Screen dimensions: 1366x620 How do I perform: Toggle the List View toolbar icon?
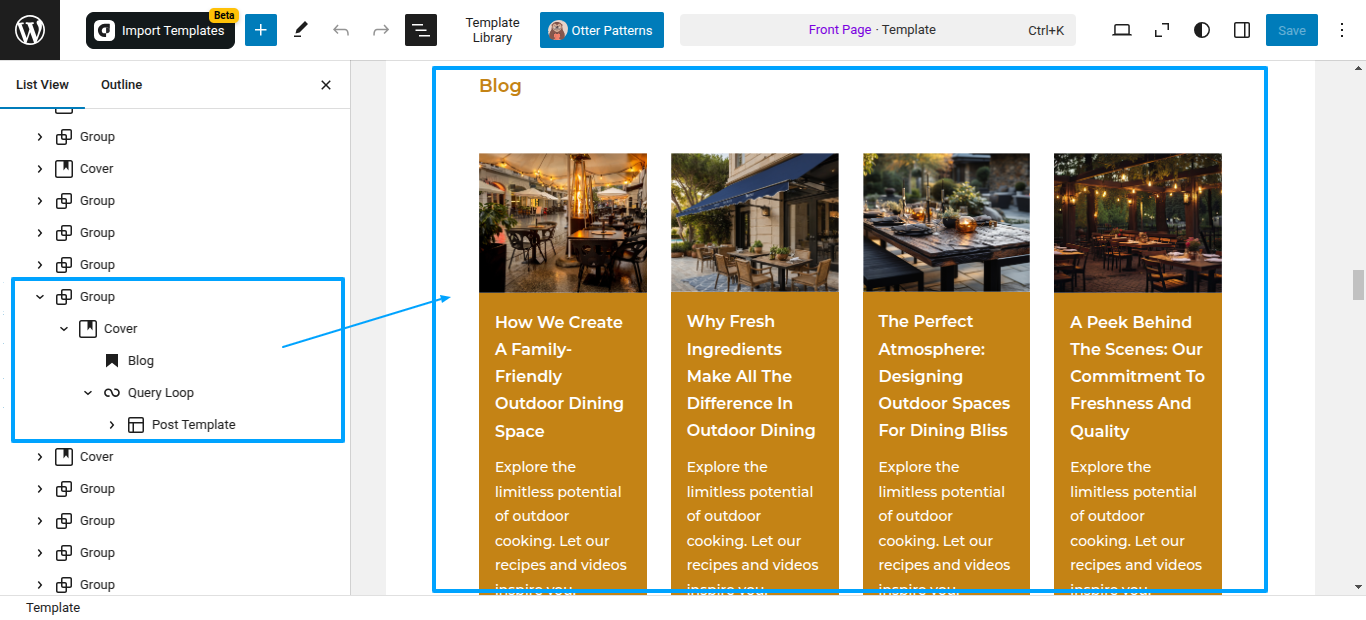pyautogui.click(x=421, y=30)
